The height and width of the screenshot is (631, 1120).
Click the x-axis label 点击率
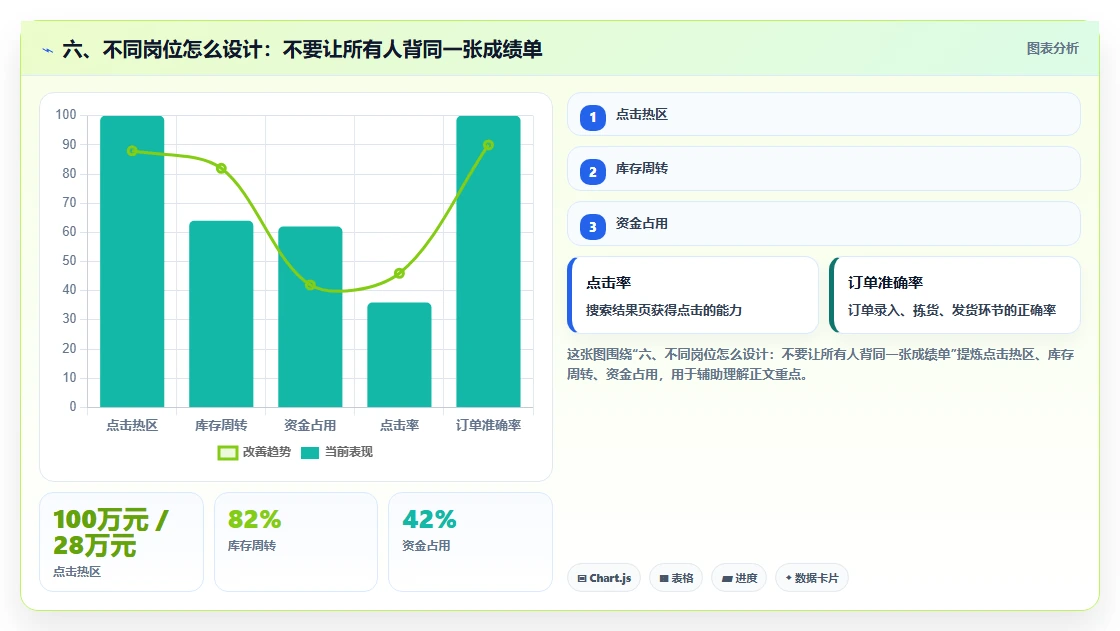pos(399,425)
